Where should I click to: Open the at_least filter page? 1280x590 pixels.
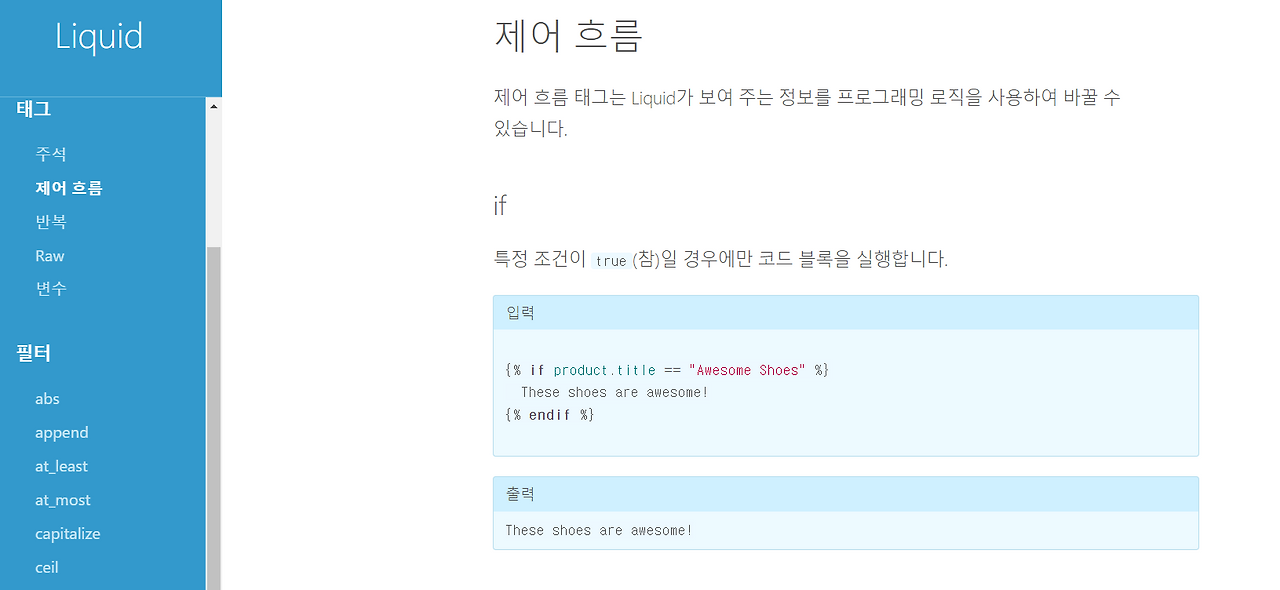click(x=61, y=466)
